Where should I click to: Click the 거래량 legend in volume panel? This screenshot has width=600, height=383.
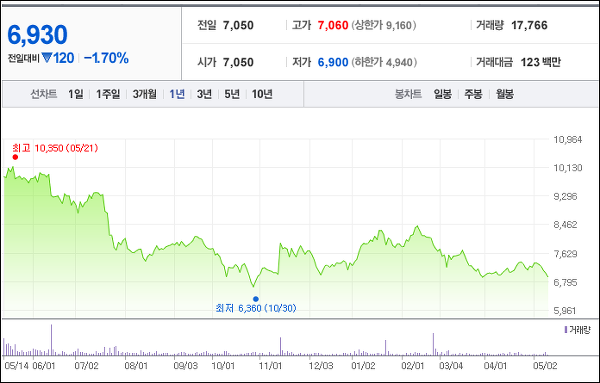point(577,329)
